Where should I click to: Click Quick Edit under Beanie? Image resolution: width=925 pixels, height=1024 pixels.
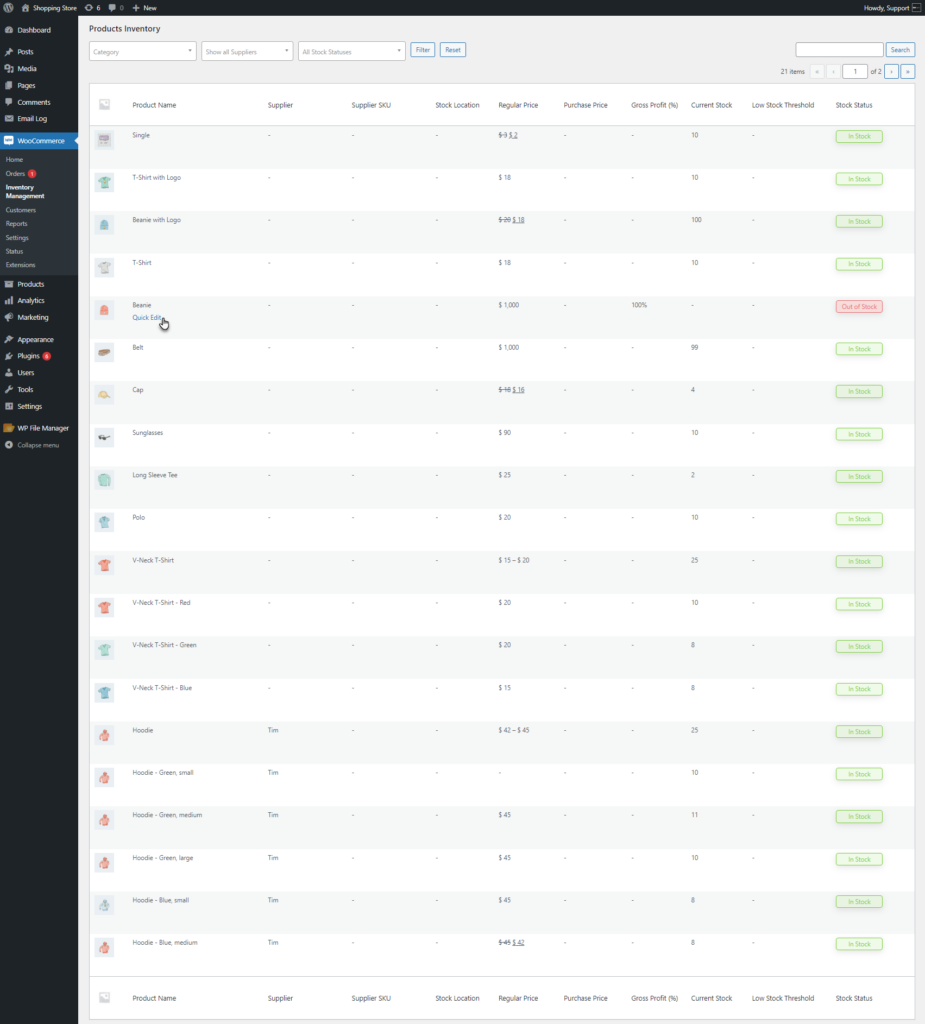(146, 317)
